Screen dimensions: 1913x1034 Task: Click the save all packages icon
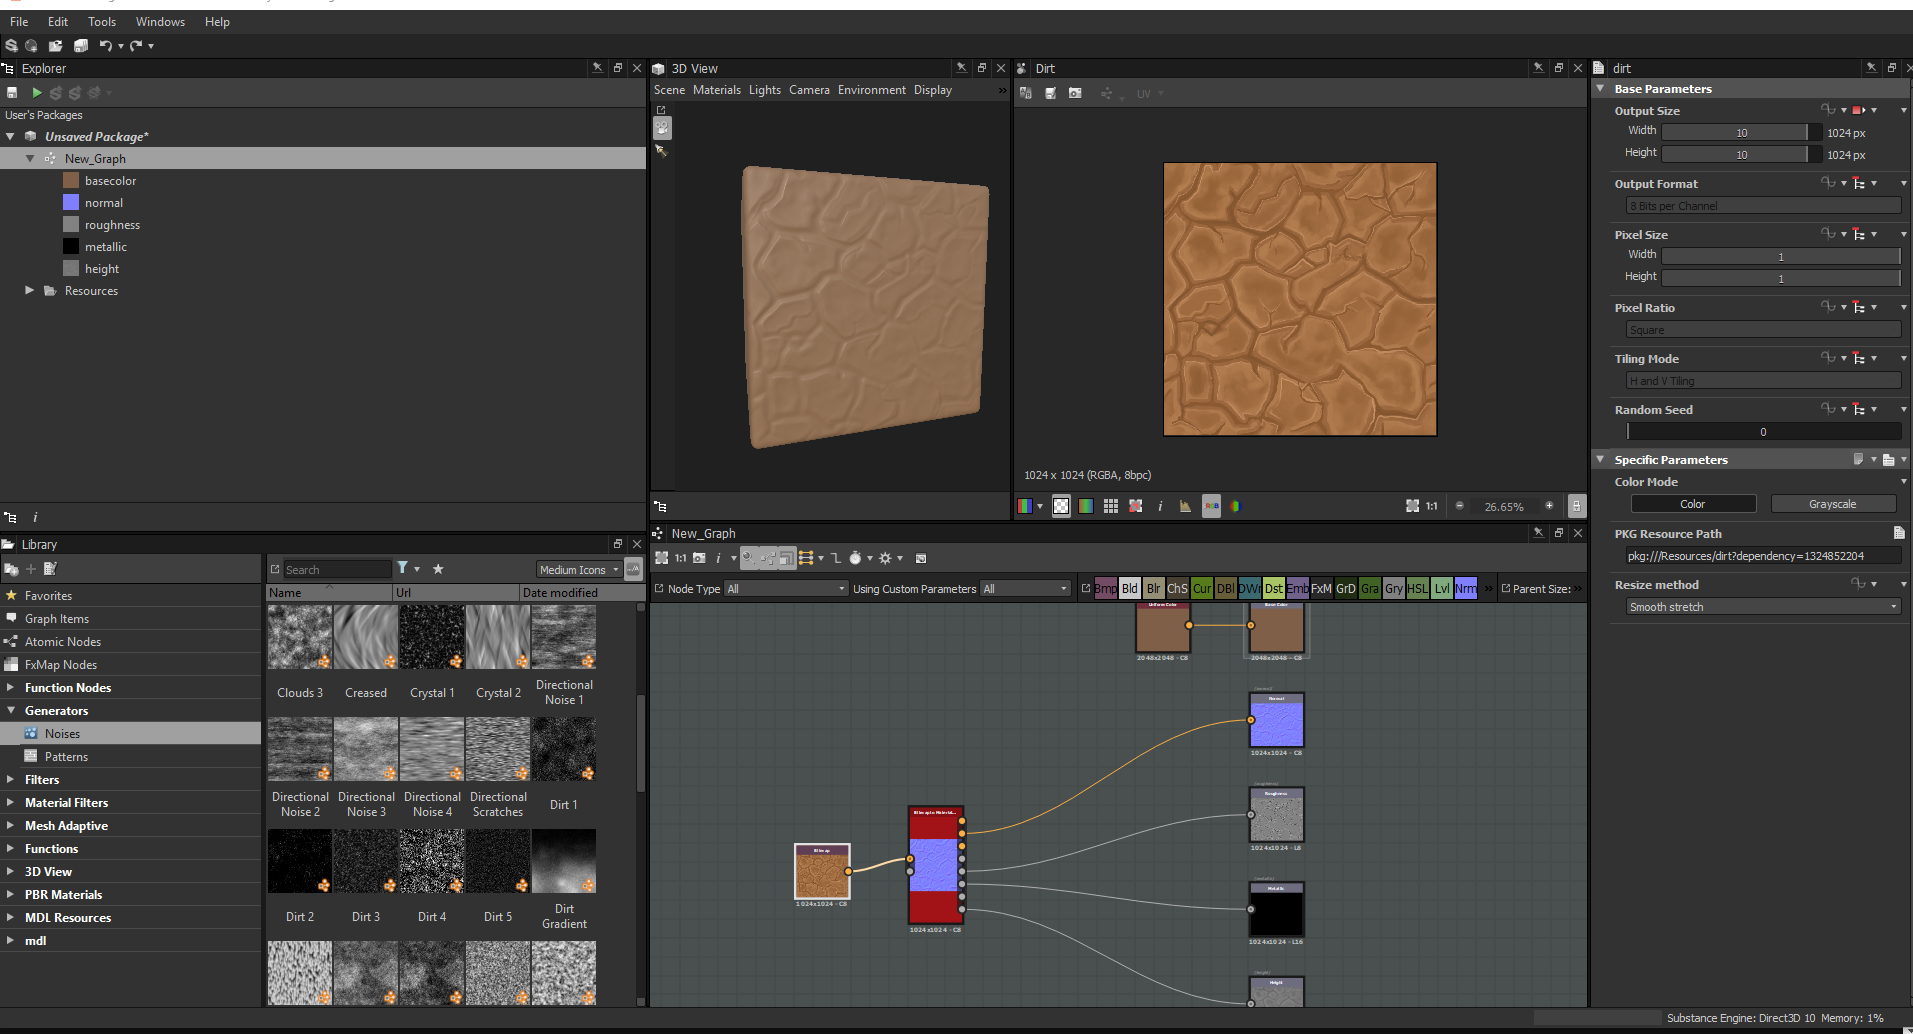coord(81,46)
